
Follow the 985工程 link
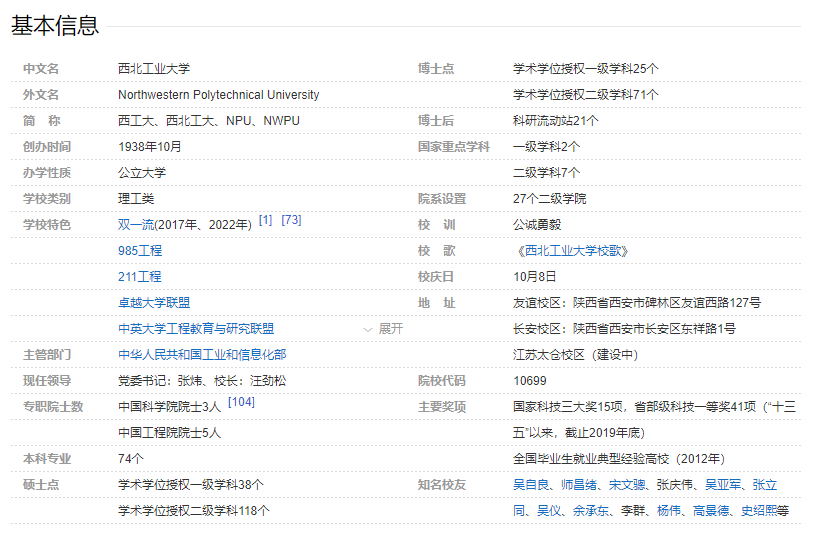click(x=140, y=250)
